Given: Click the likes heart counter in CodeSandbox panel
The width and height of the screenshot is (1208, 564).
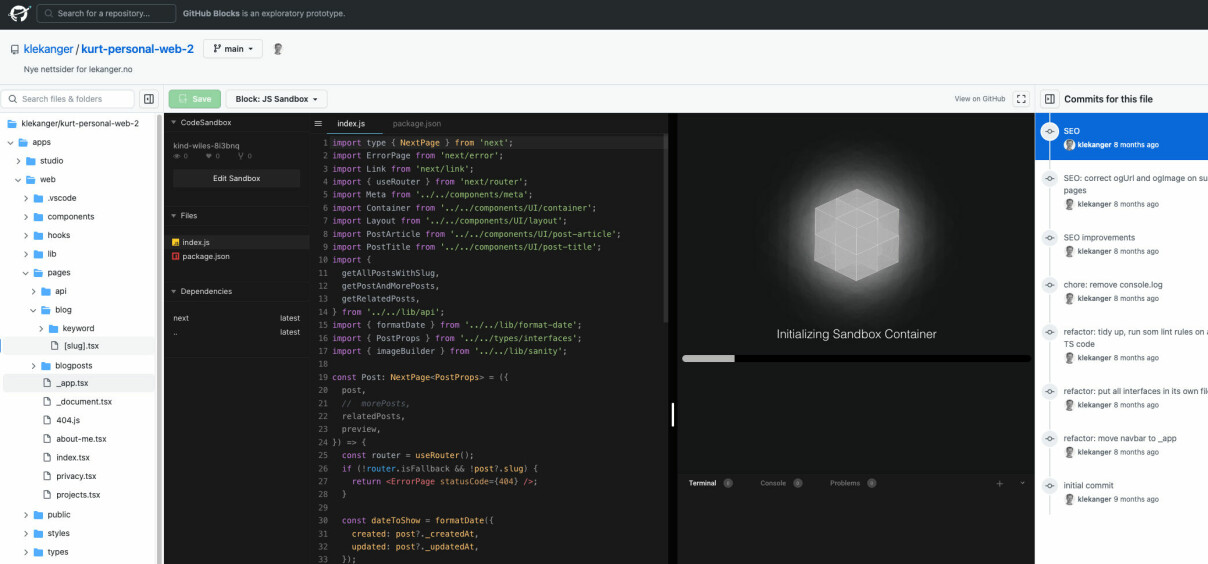Looking at the screenshot, I should 211,156.
